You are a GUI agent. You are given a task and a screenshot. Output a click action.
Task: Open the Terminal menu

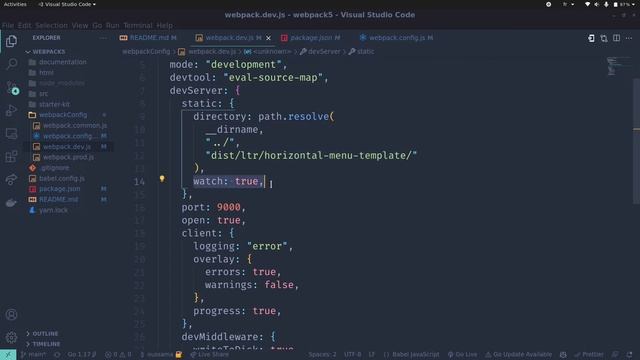(x=138, y=25)
